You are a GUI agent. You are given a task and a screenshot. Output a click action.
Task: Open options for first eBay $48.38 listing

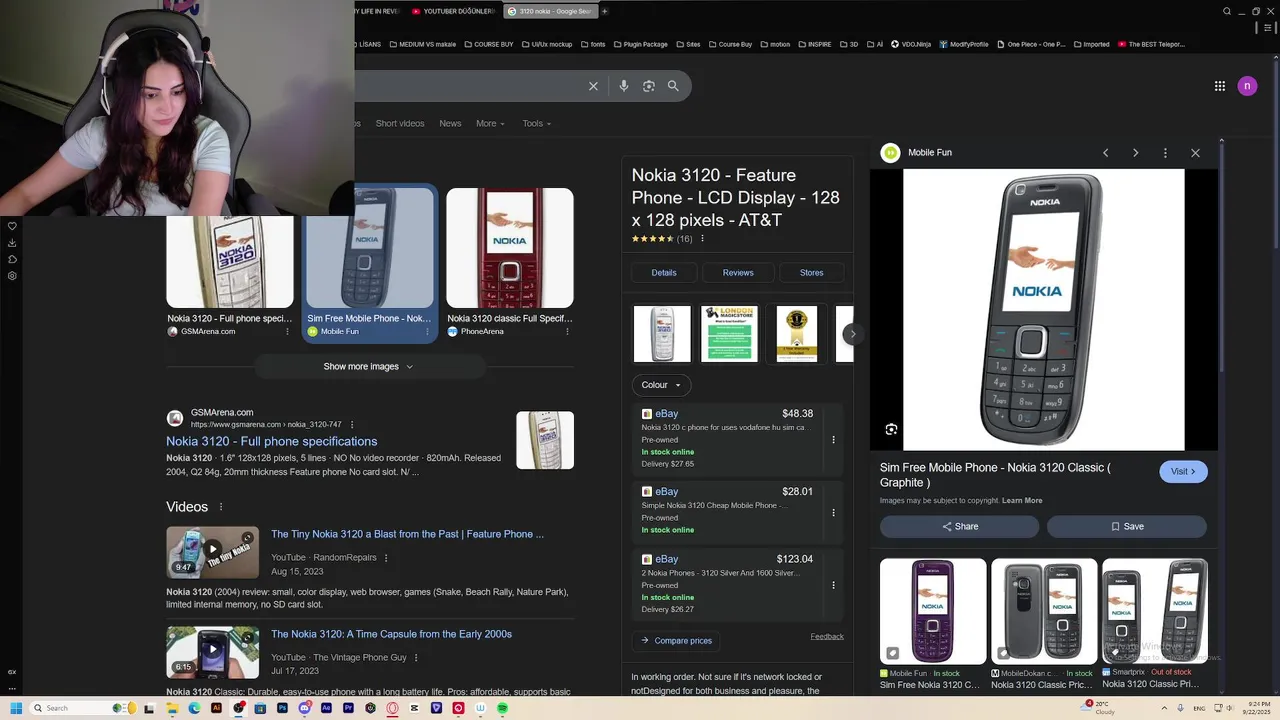pyautogui.click(x=833, y=439)
